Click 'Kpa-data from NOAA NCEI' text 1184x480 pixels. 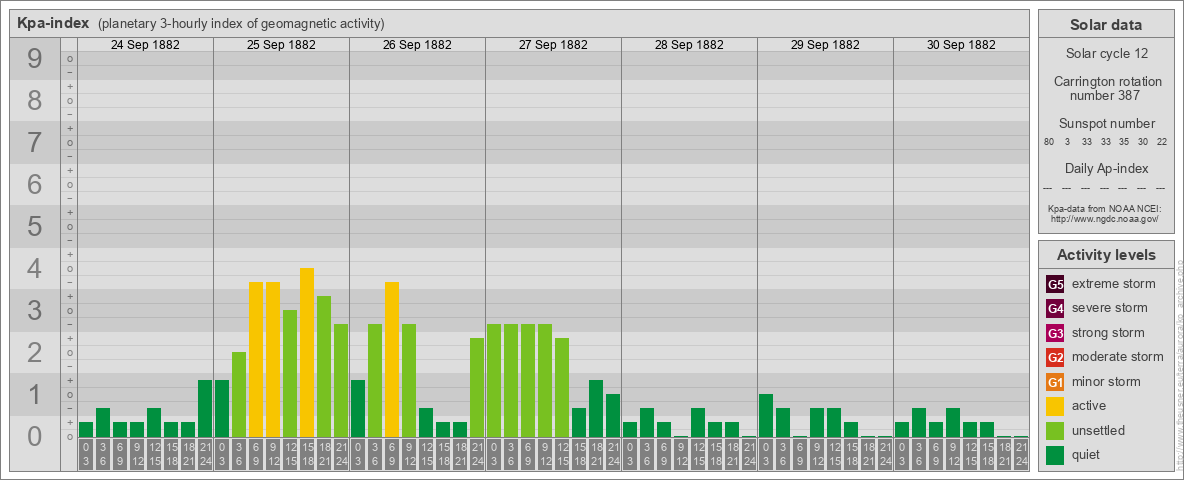(1105, 208)
